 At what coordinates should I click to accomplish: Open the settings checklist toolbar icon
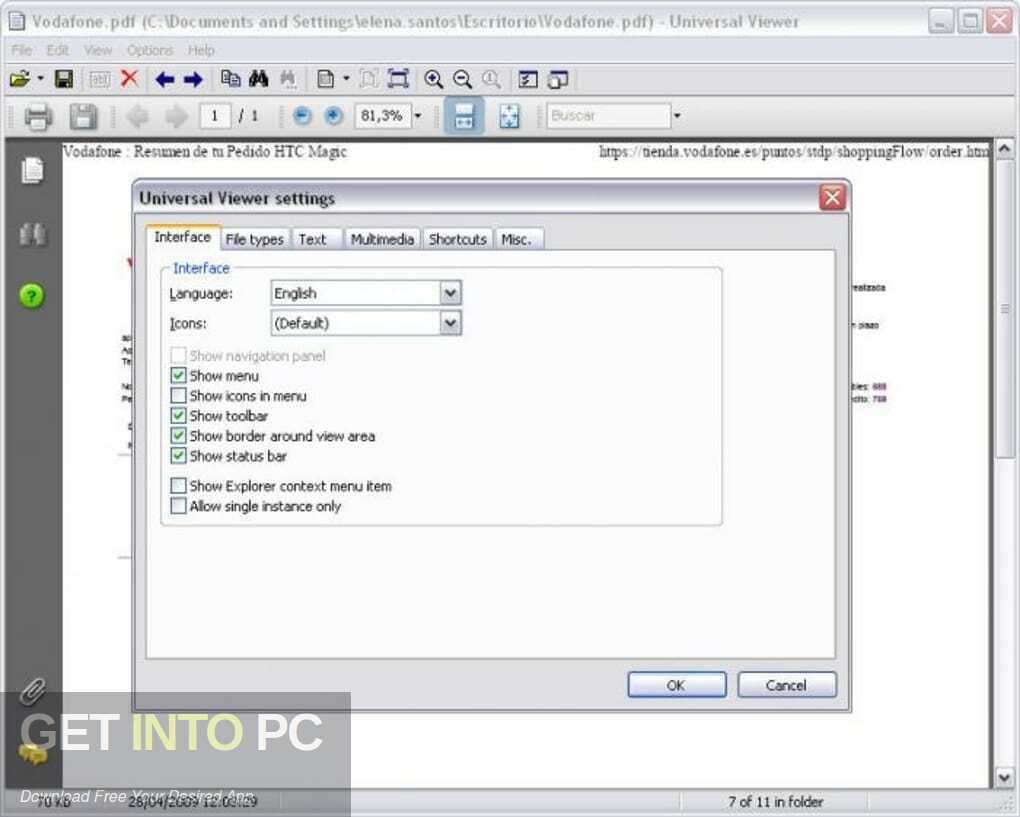pyautogui.click(x=528, y=79)
